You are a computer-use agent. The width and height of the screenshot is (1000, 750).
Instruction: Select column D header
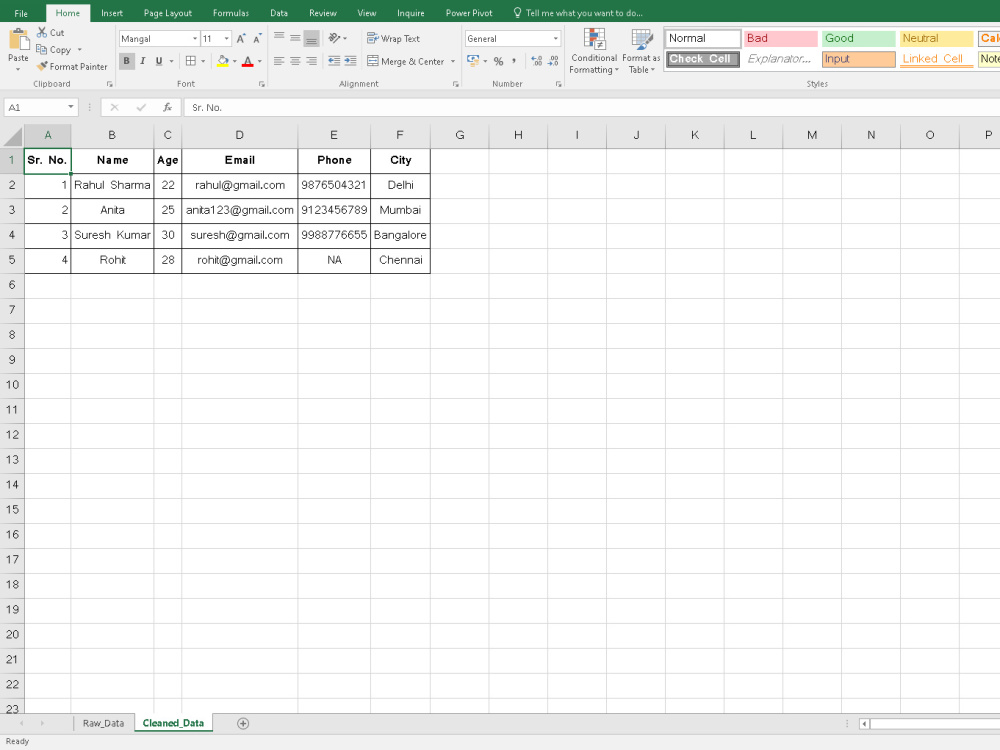pyautogui.click(x=239, y=135)
